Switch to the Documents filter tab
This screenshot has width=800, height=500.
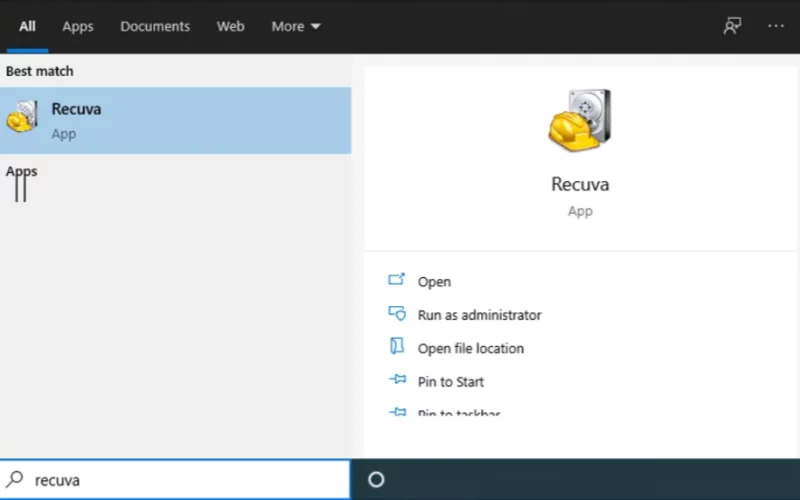coord(155,26)
